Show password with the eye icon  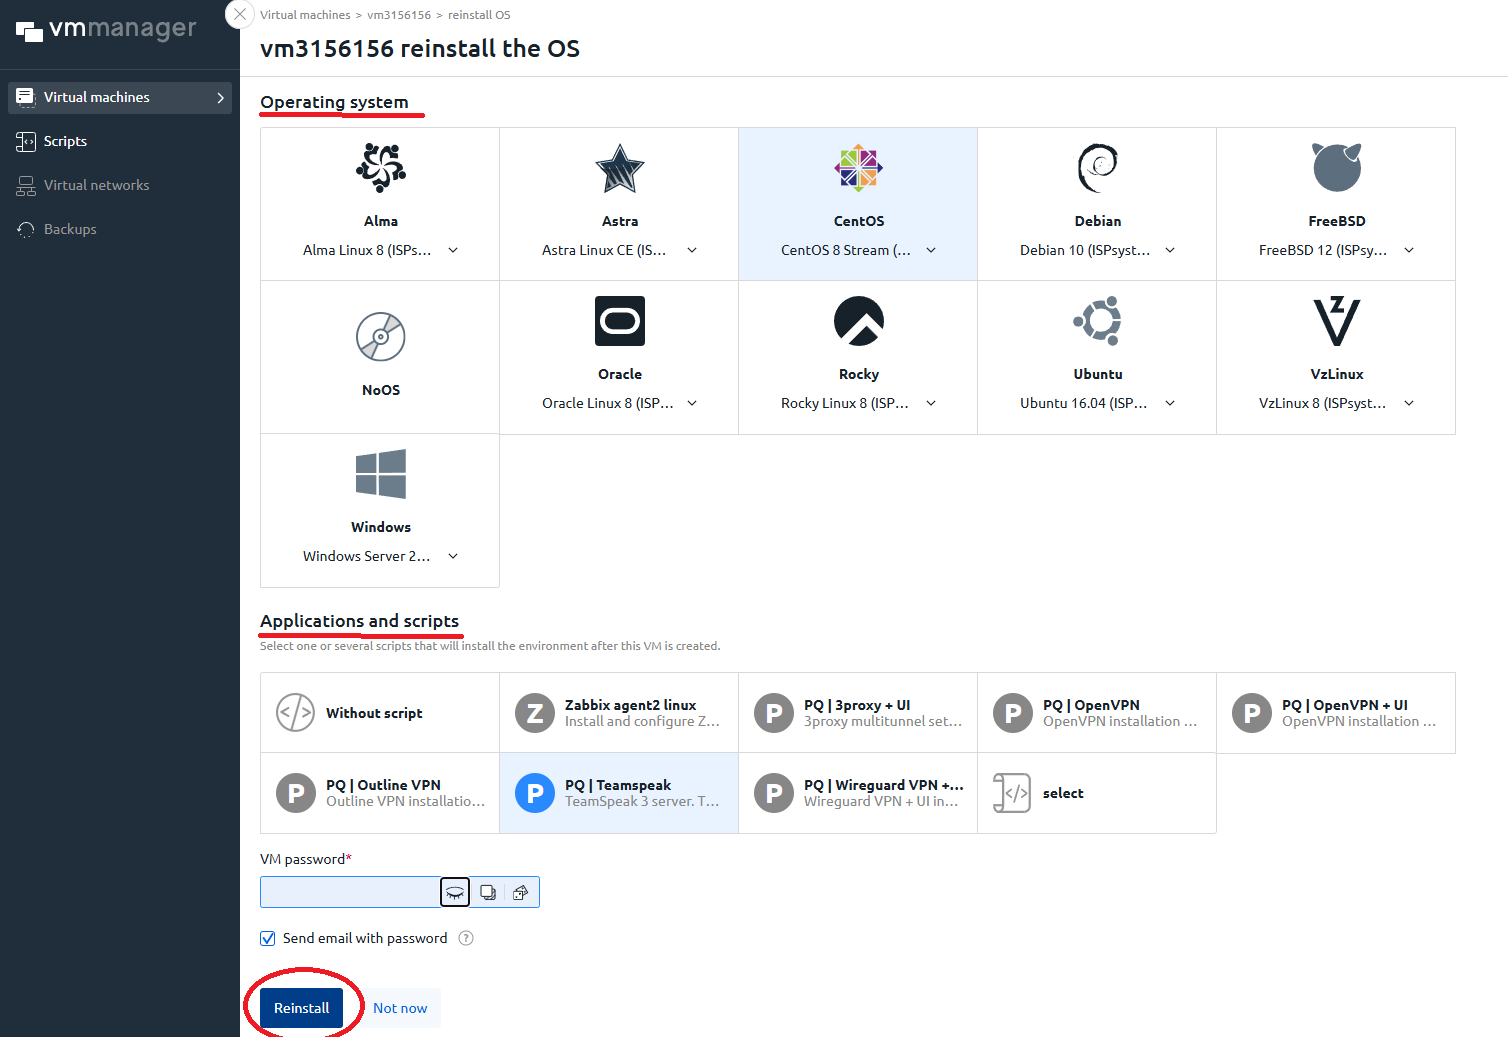coord(455,892)
